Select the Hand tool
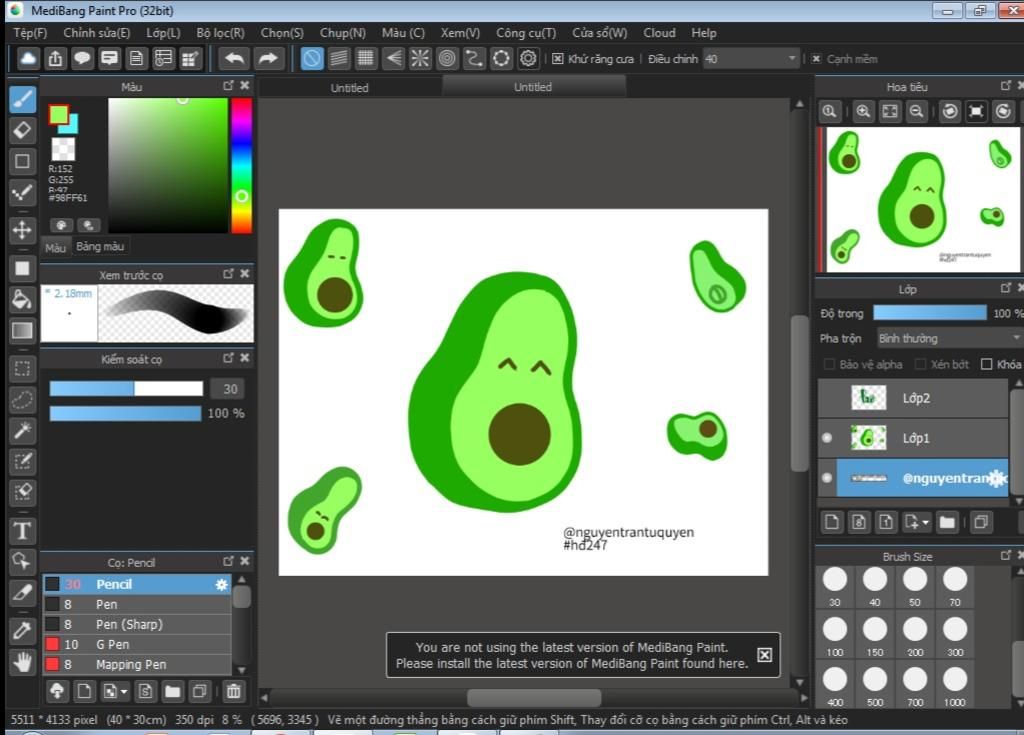Screen dimensions: 1024x735 tap(22, 662)
